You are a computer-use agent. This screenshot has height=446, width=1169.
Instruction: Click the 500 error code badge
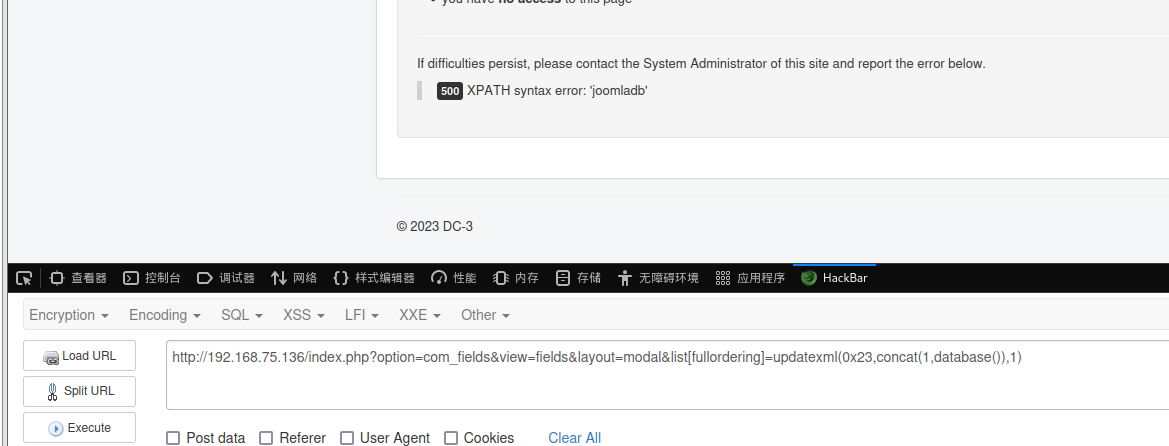tap(450, 91)
